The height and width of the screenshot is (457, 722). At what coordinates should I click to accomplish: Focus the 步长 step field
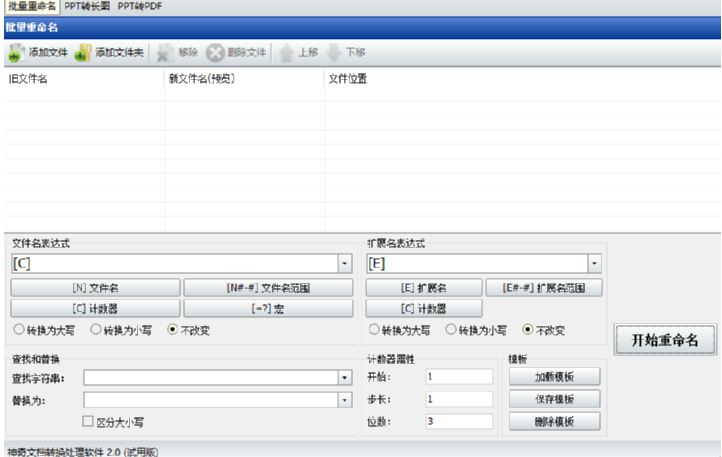459,399
